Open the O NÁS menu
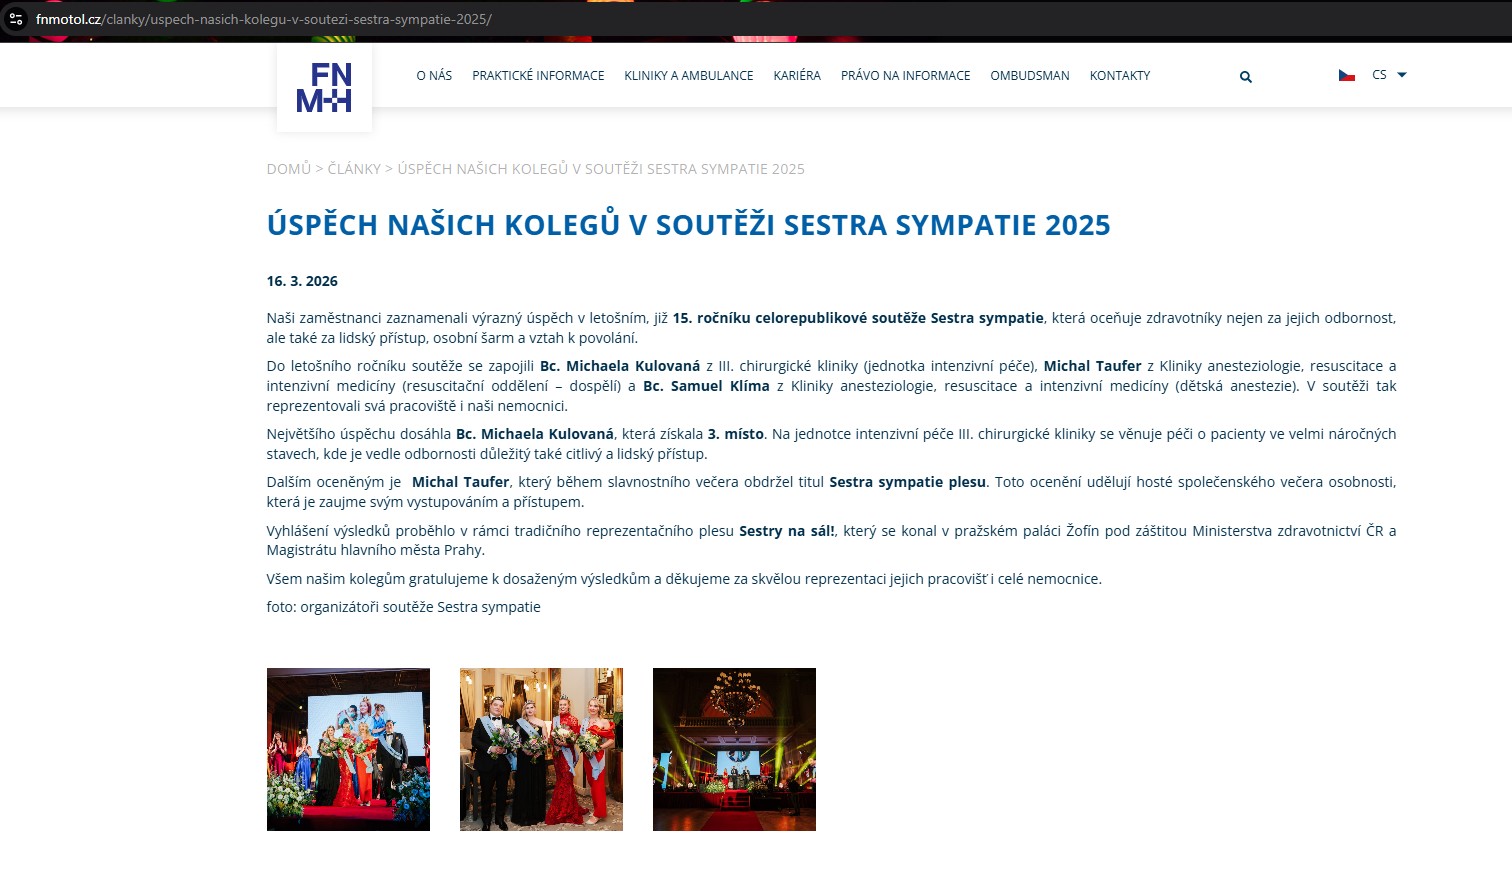This screenshot has height=870, width=1512. tap(434, 76)
